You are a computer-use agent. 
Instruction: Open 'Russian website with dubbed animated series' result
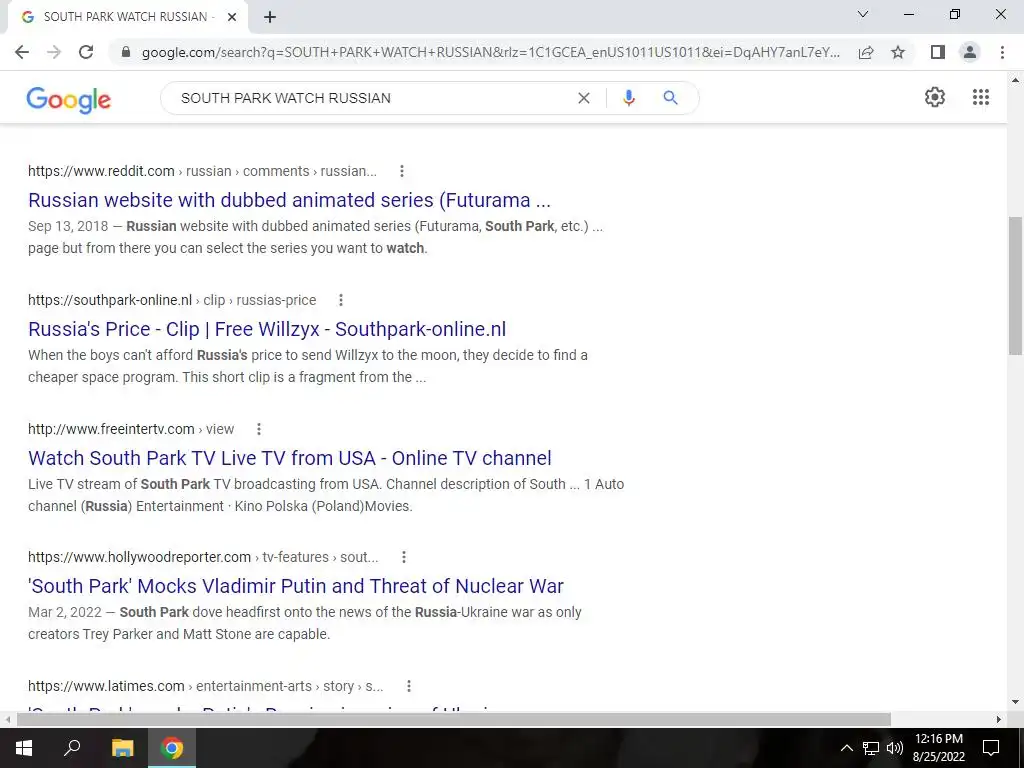289,200
